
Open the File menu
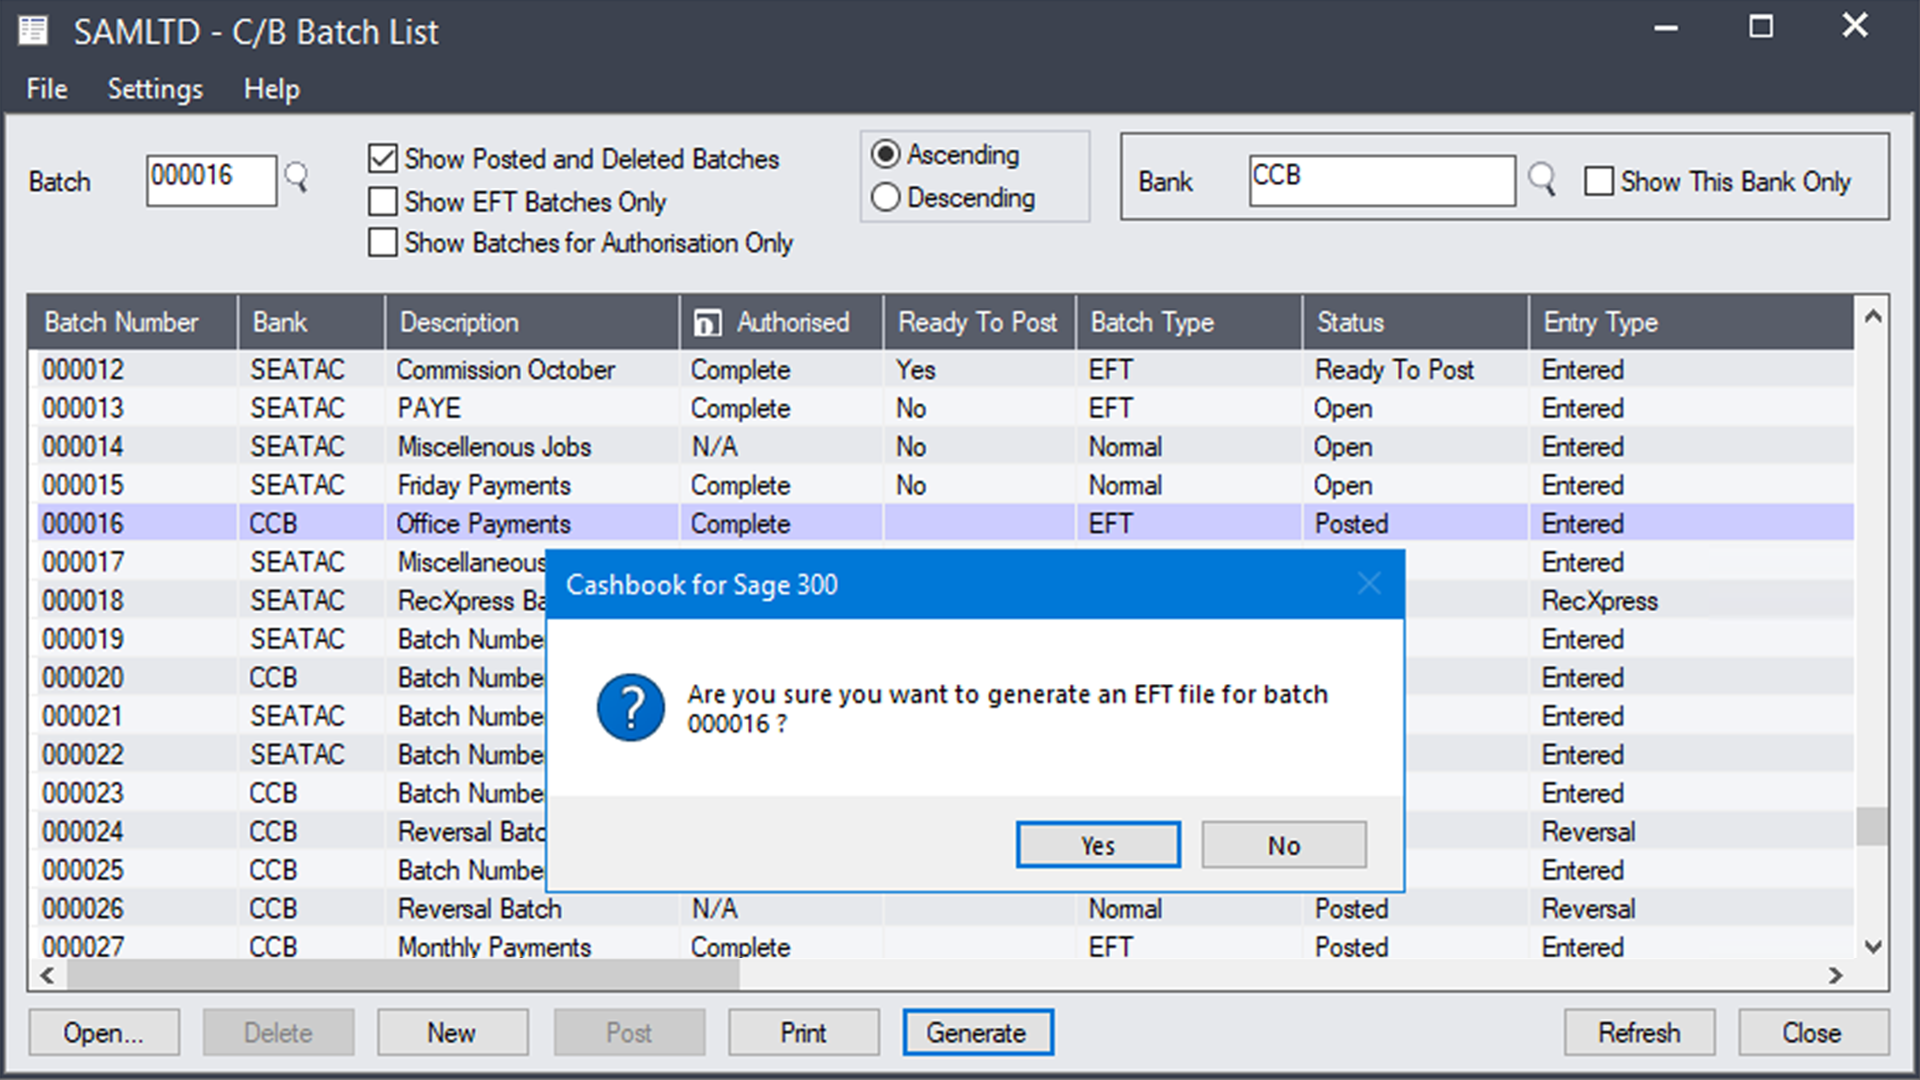tap(45, 89)
